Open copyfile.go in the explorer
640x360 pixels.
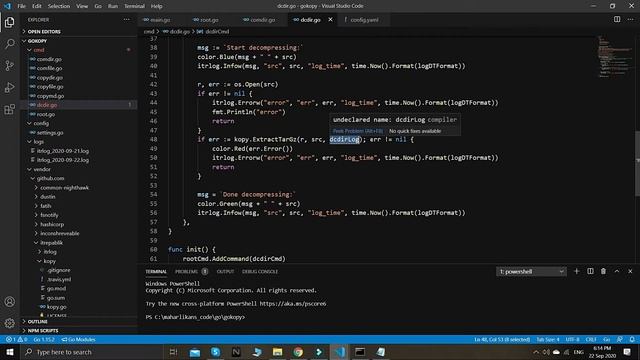(x=50, y=87)
